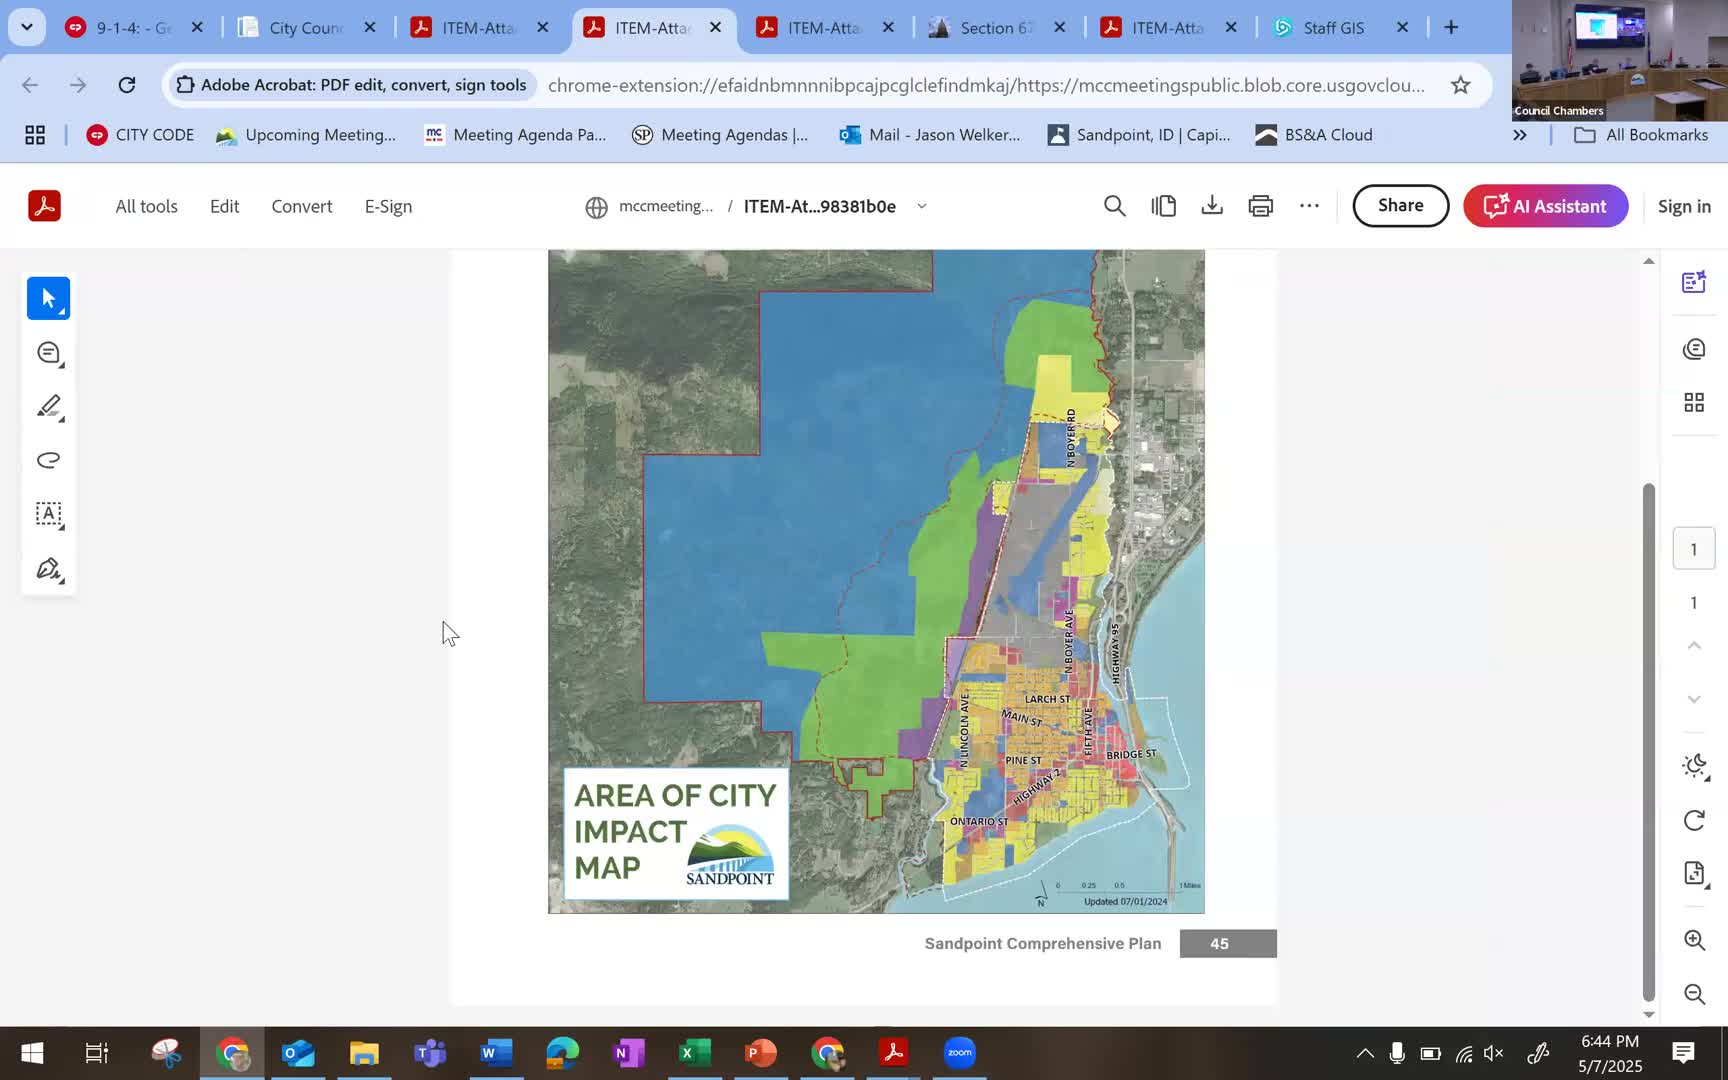Choose the freehand draw loop tool
This screenshot has width=1728, height=1080.
tap(48, 460)
